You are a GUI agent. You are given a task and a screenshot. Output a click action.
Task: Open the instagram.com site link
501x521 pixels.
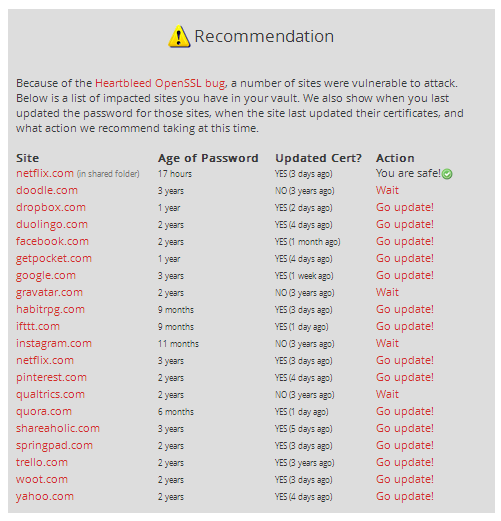point(54,343)
